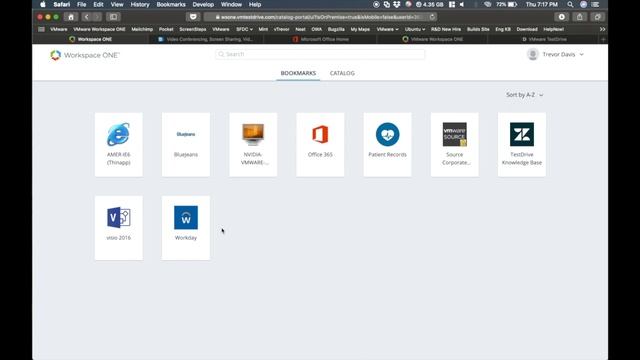
Task: Select VMware TestDrive browser tab
Action: click(x=544, y=39)
